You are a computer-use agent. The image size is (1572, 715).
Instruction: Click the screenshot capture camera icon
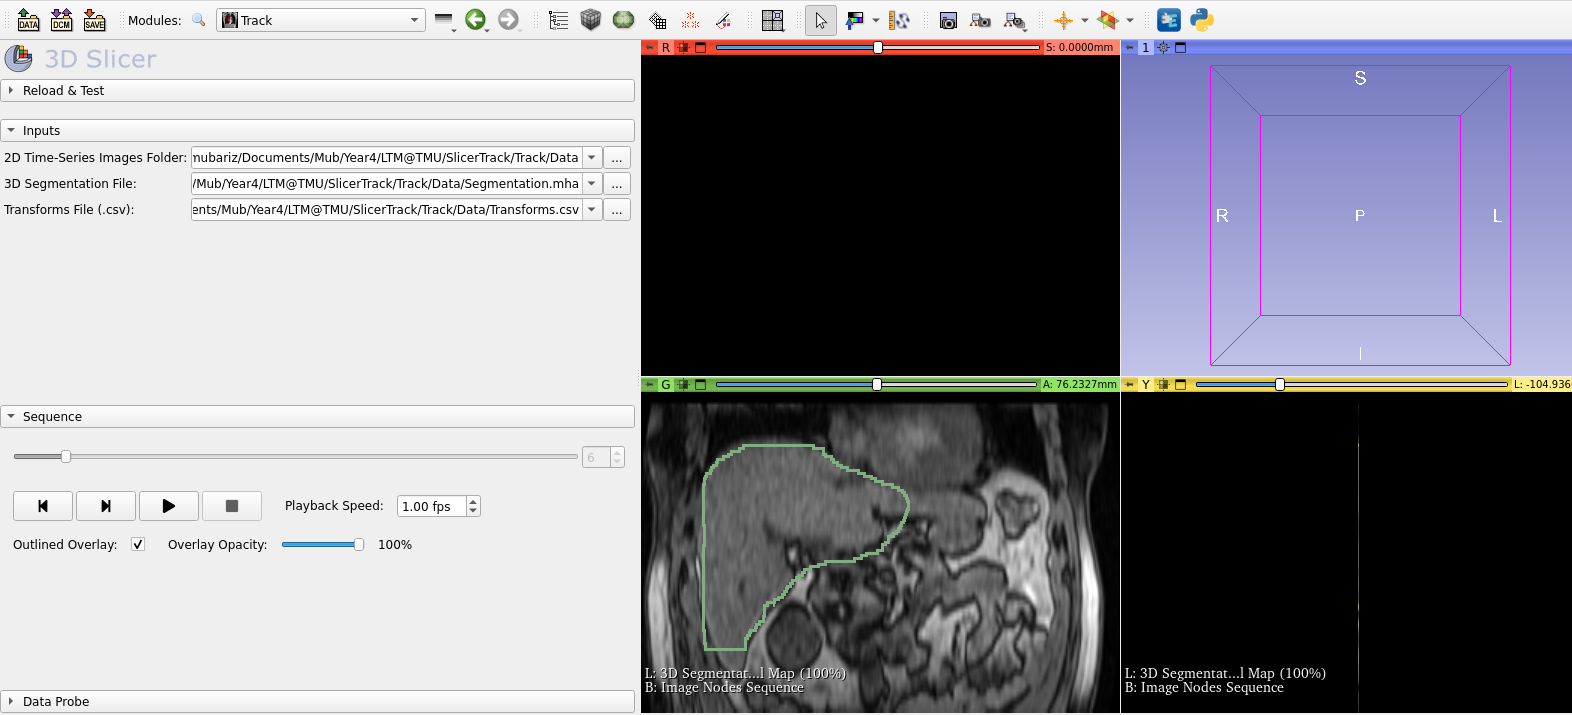948,20
